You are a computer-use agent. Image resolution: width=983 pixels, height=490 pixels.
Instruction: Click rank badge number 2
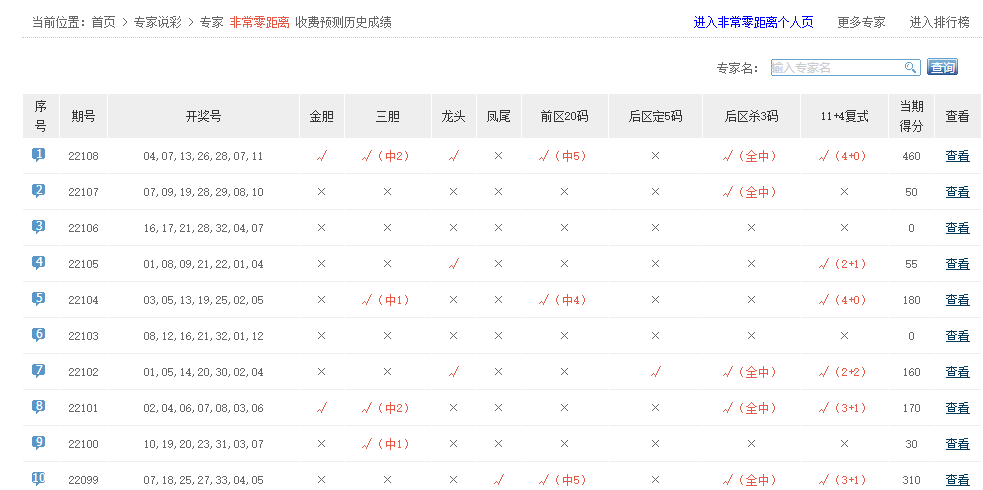point(39,191)
